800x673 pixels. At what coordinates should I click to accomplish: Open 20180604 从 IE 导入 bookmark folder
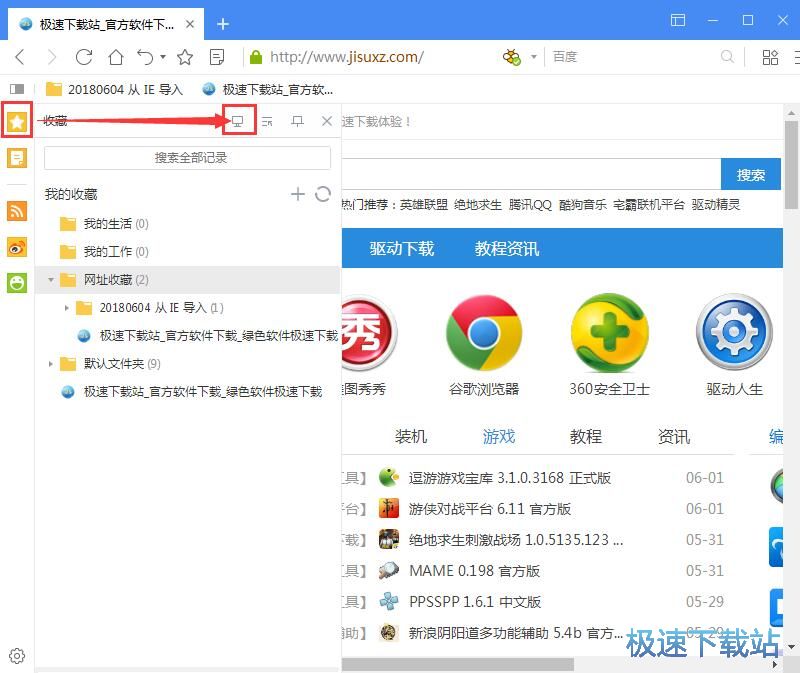[x=114, y=89]
